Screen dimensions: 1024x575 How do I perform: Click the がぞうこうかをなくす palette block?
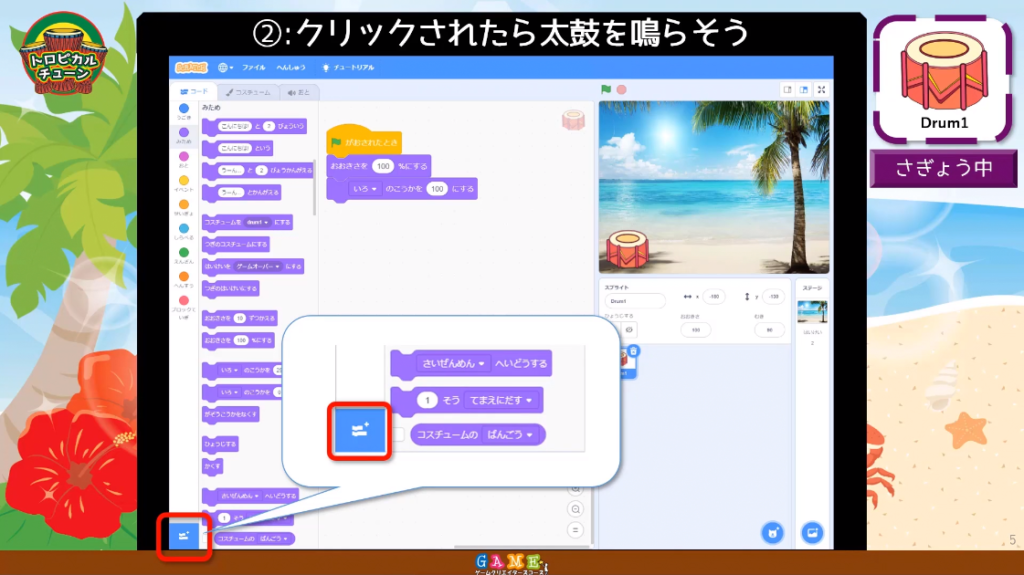point(231,414)
